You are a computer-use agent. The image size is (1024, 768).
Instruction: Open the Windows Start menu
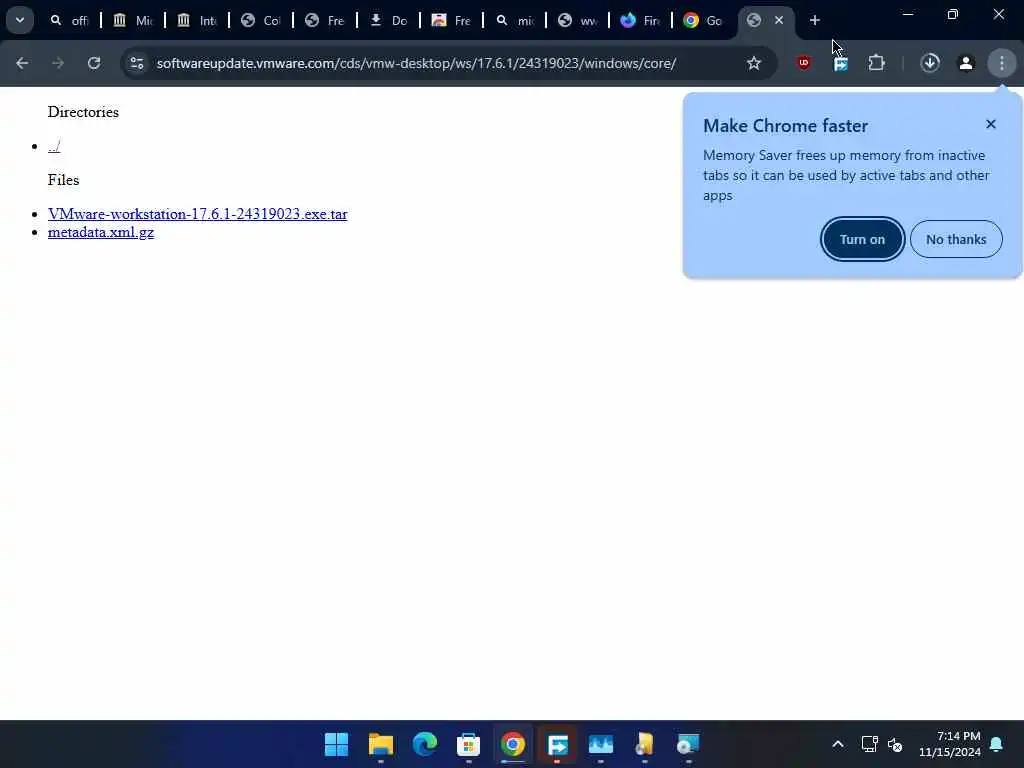click(x=337, y=744)
